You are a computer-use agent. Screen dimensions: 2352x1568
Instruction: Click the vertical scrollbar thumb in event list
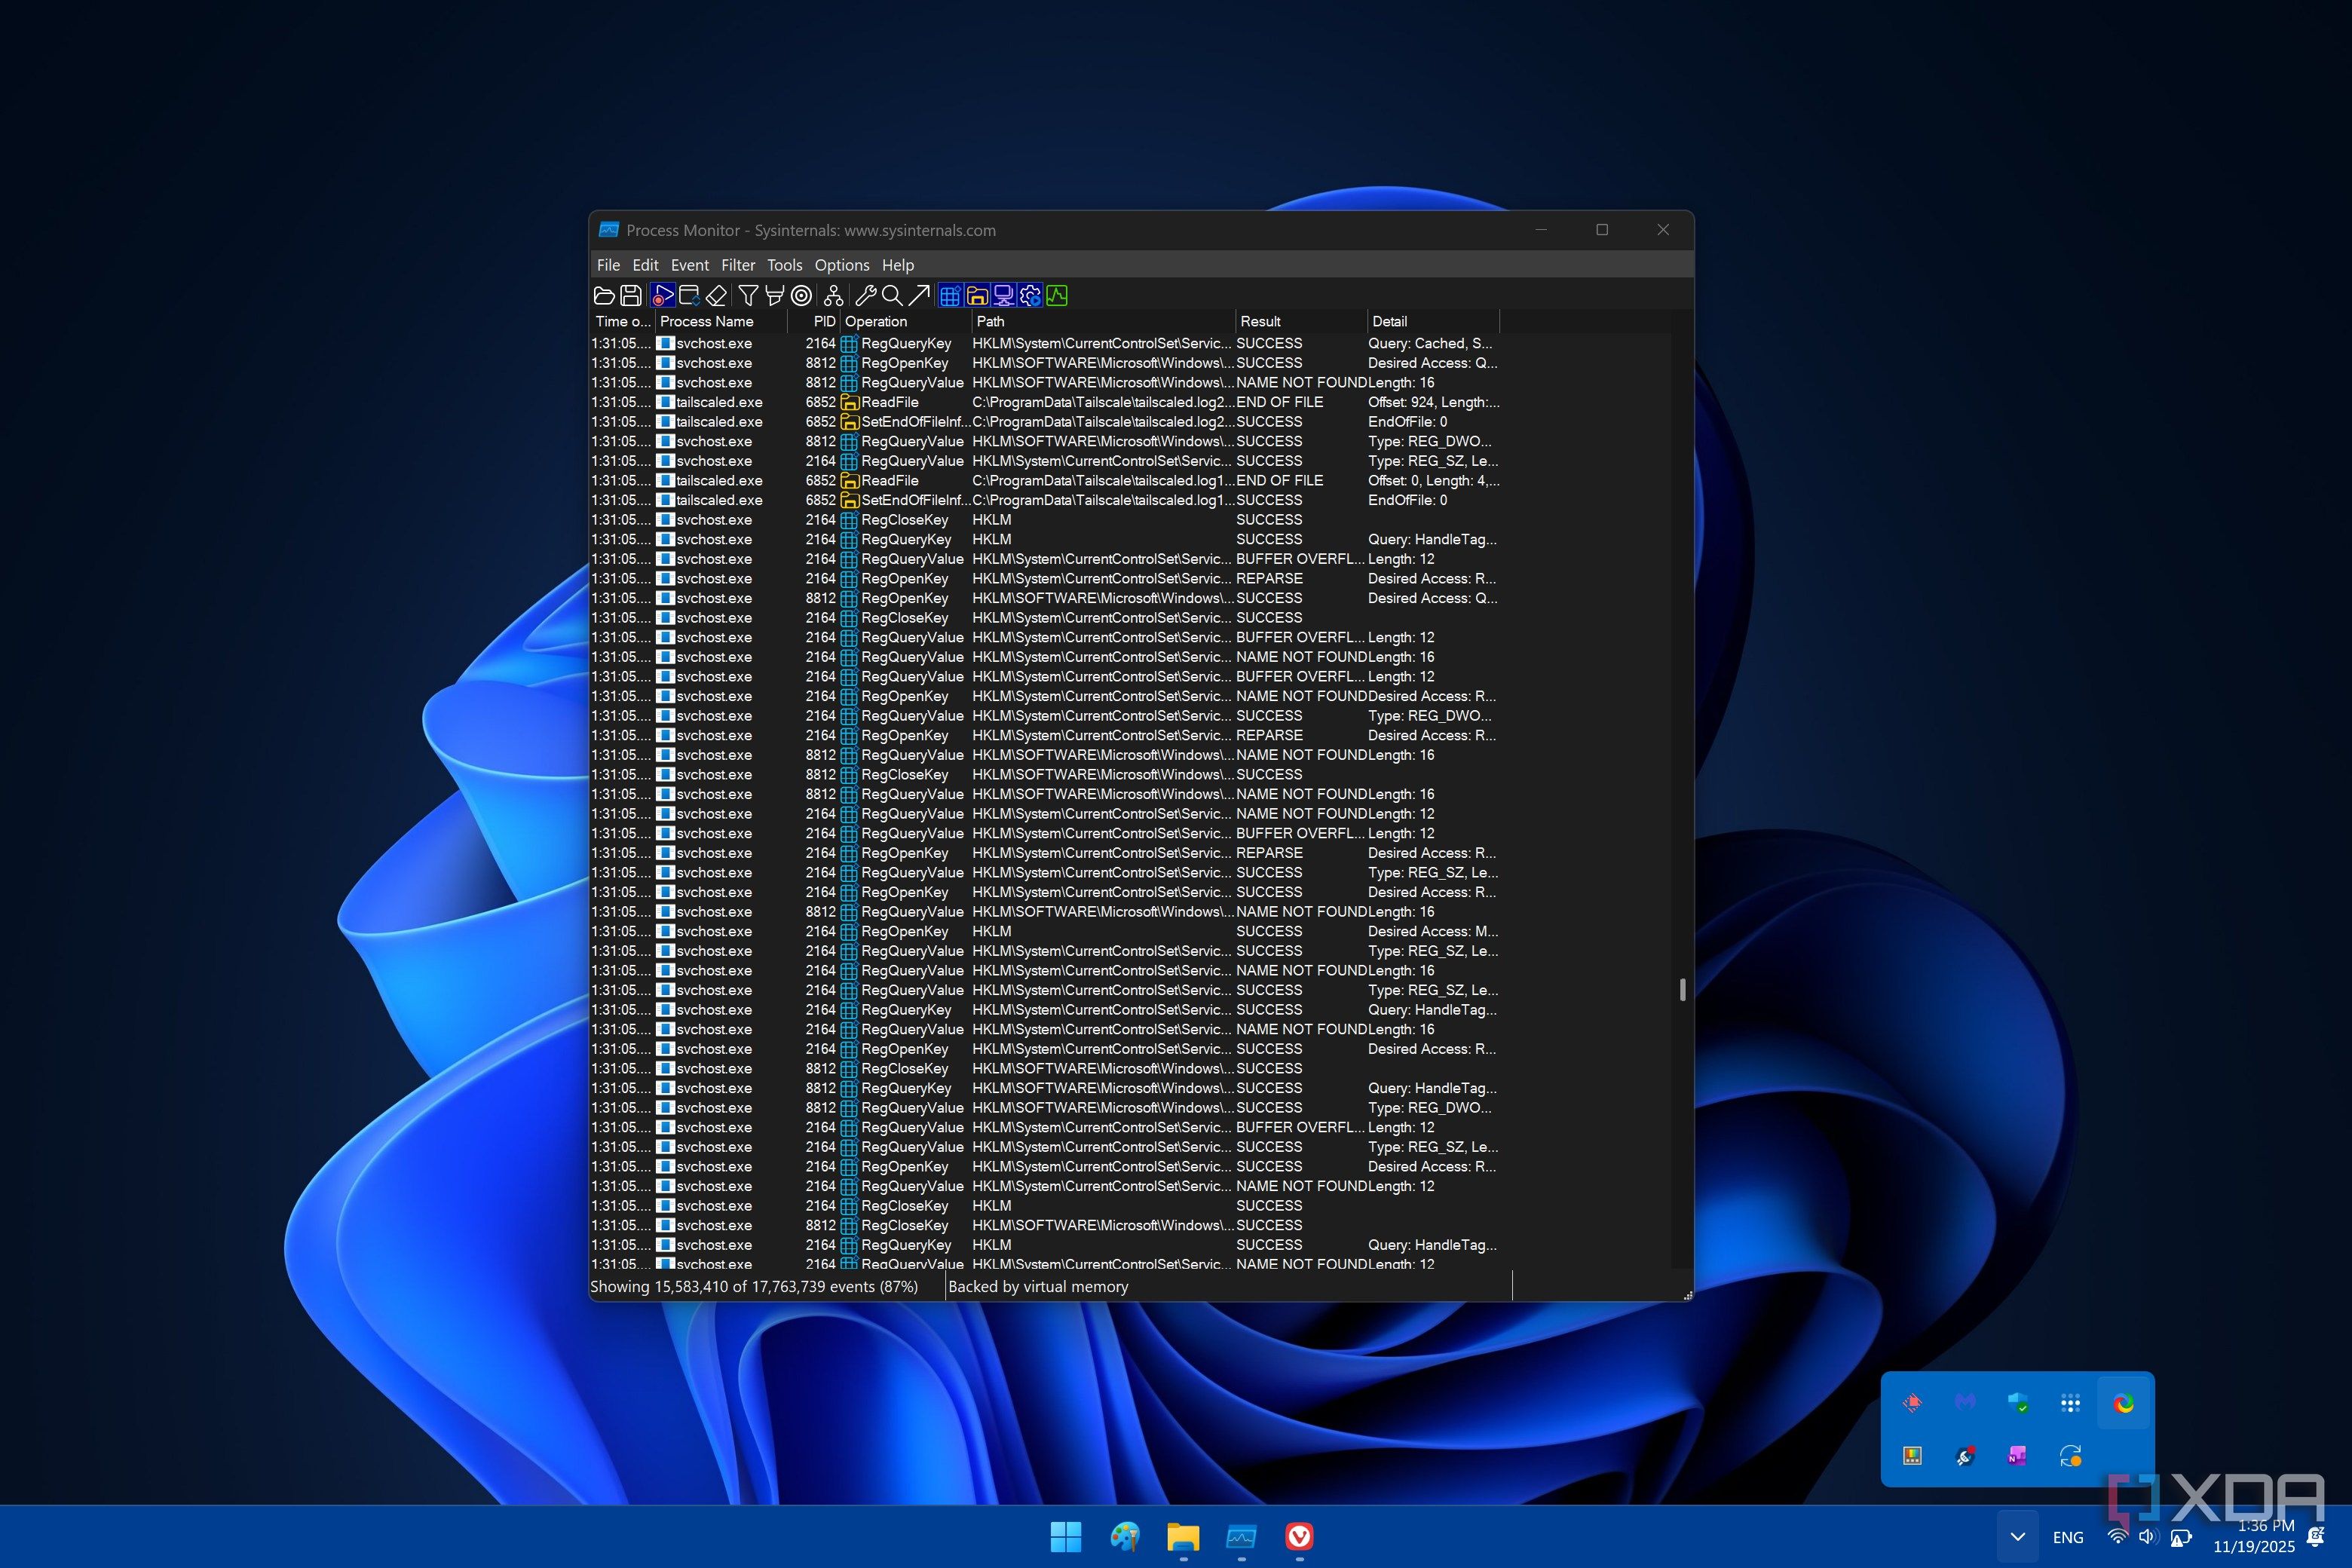(1682, 989)
